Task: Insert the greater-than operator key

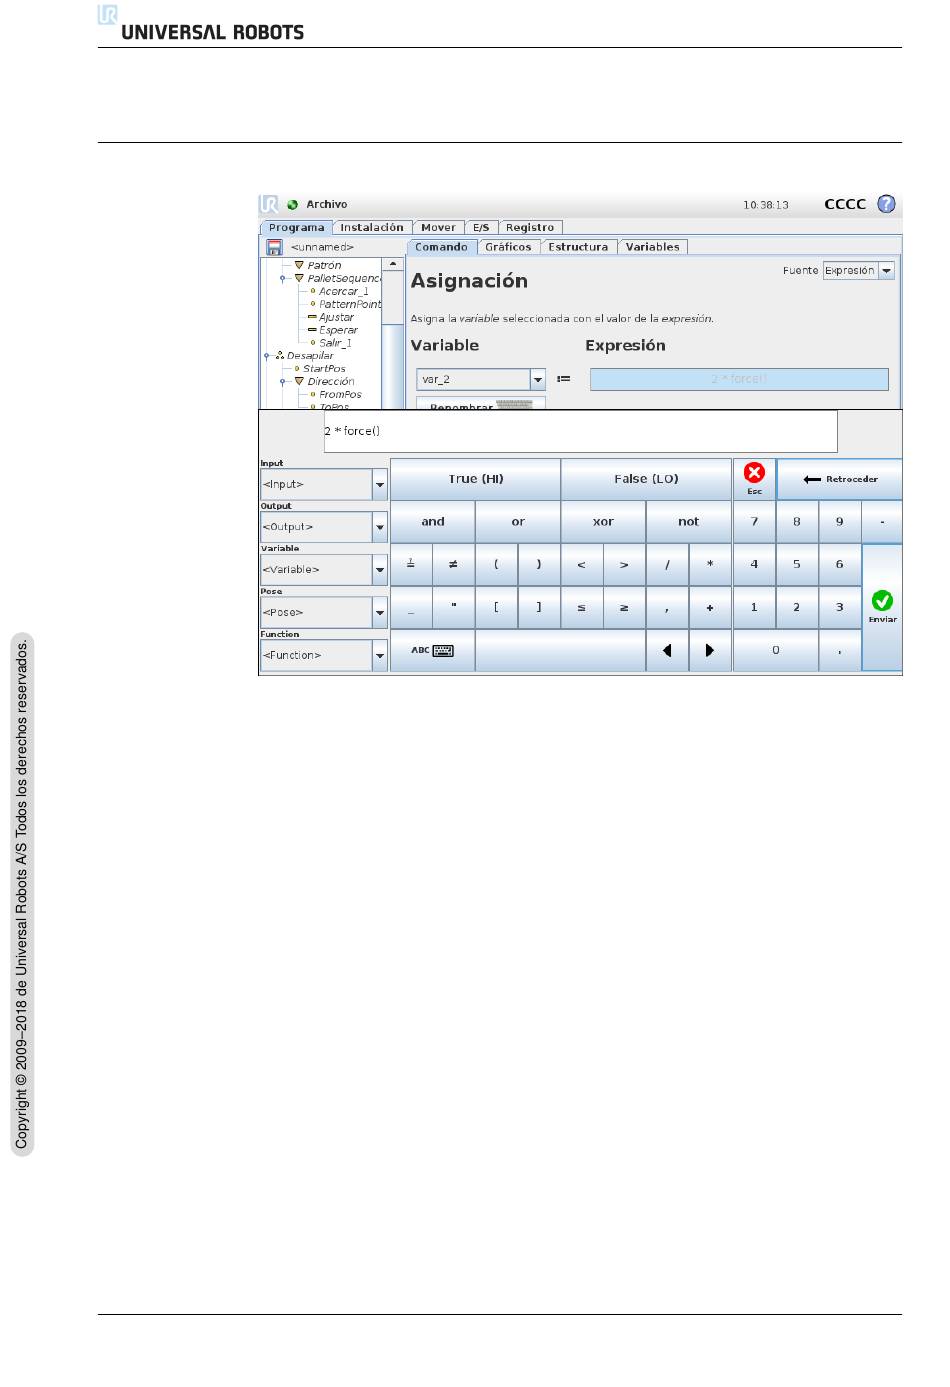Action: click(624, 564)
